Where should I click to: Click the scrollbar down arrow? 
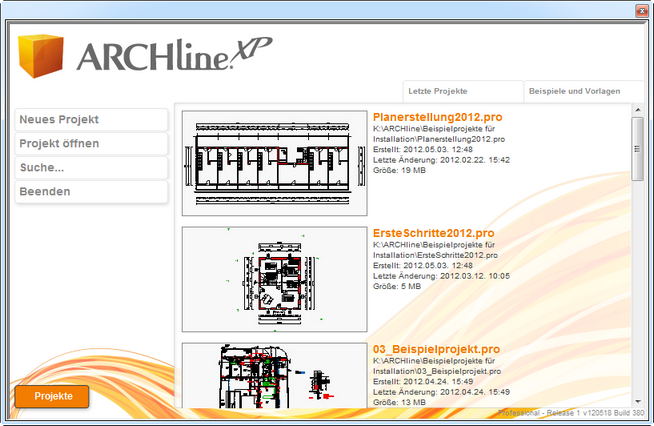coord(638,401)
